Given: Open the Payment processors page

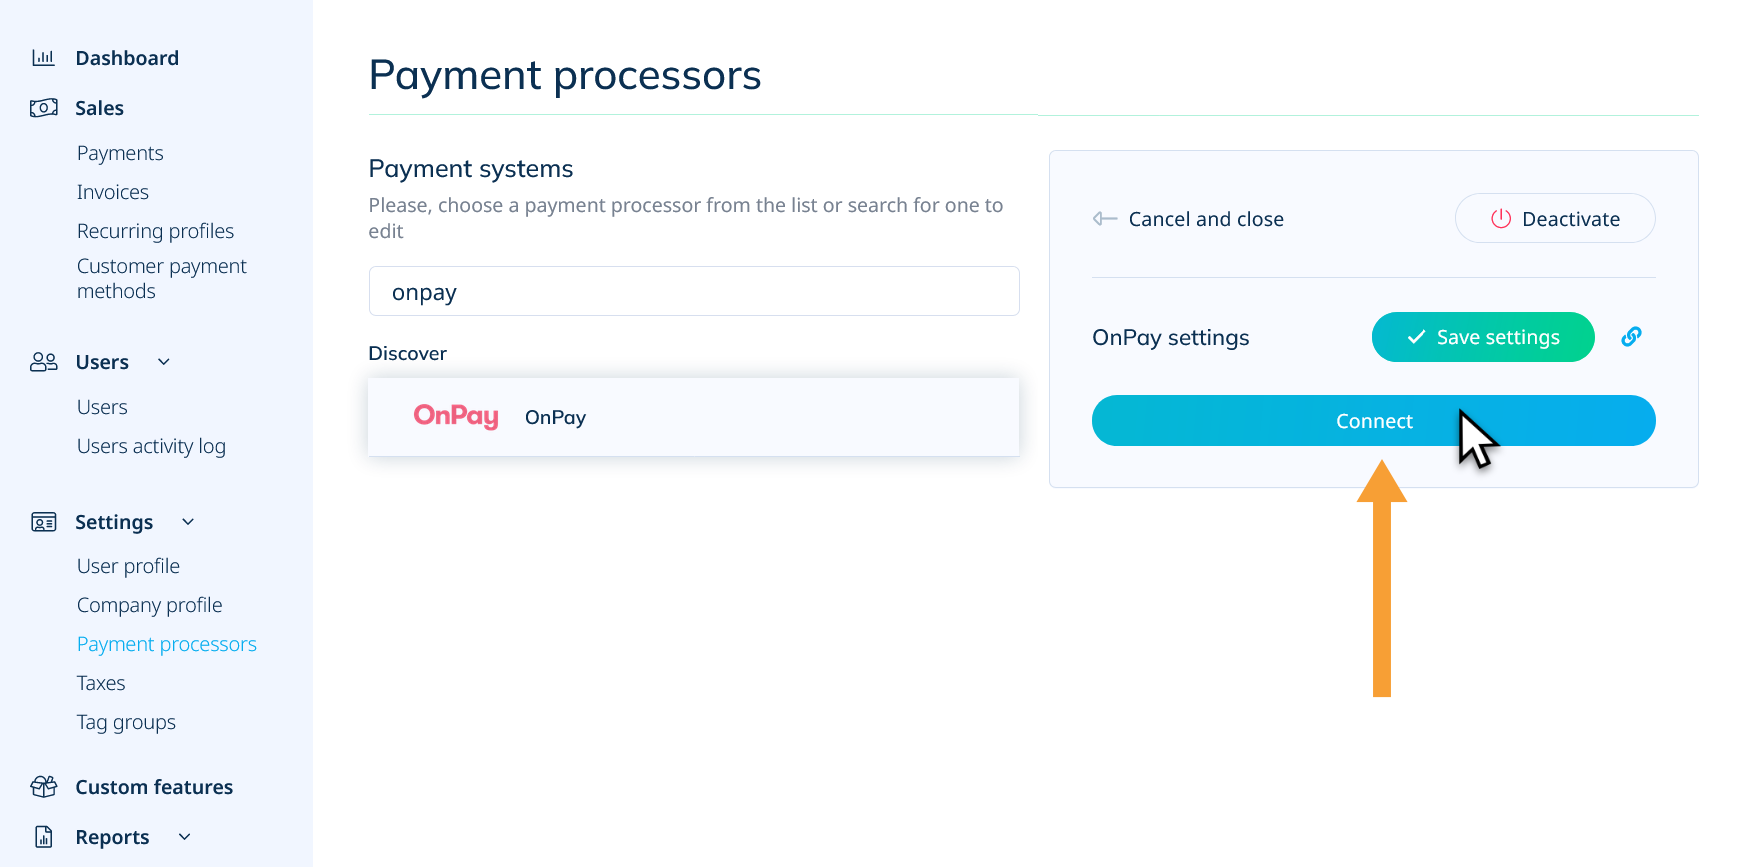Looking at the screenshot, I should pyautogui.click(x=166, y=643).
